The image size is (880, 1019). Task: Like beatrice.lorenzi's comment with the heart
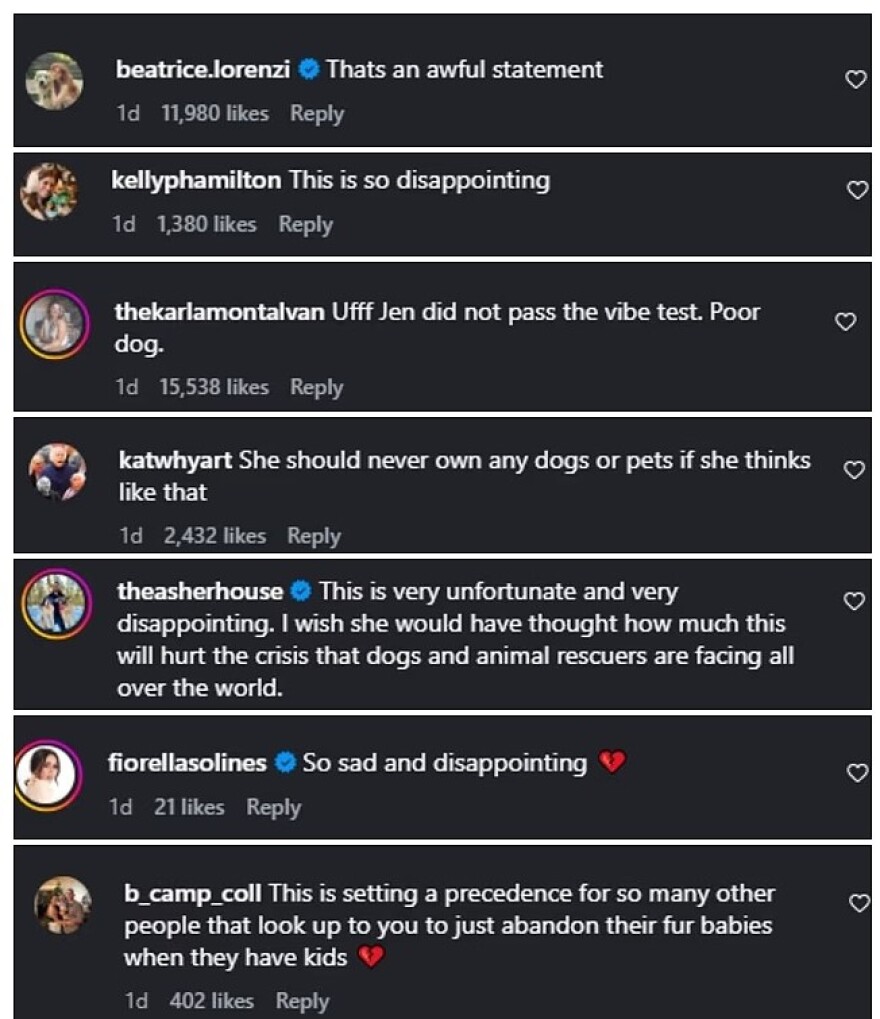856,80
